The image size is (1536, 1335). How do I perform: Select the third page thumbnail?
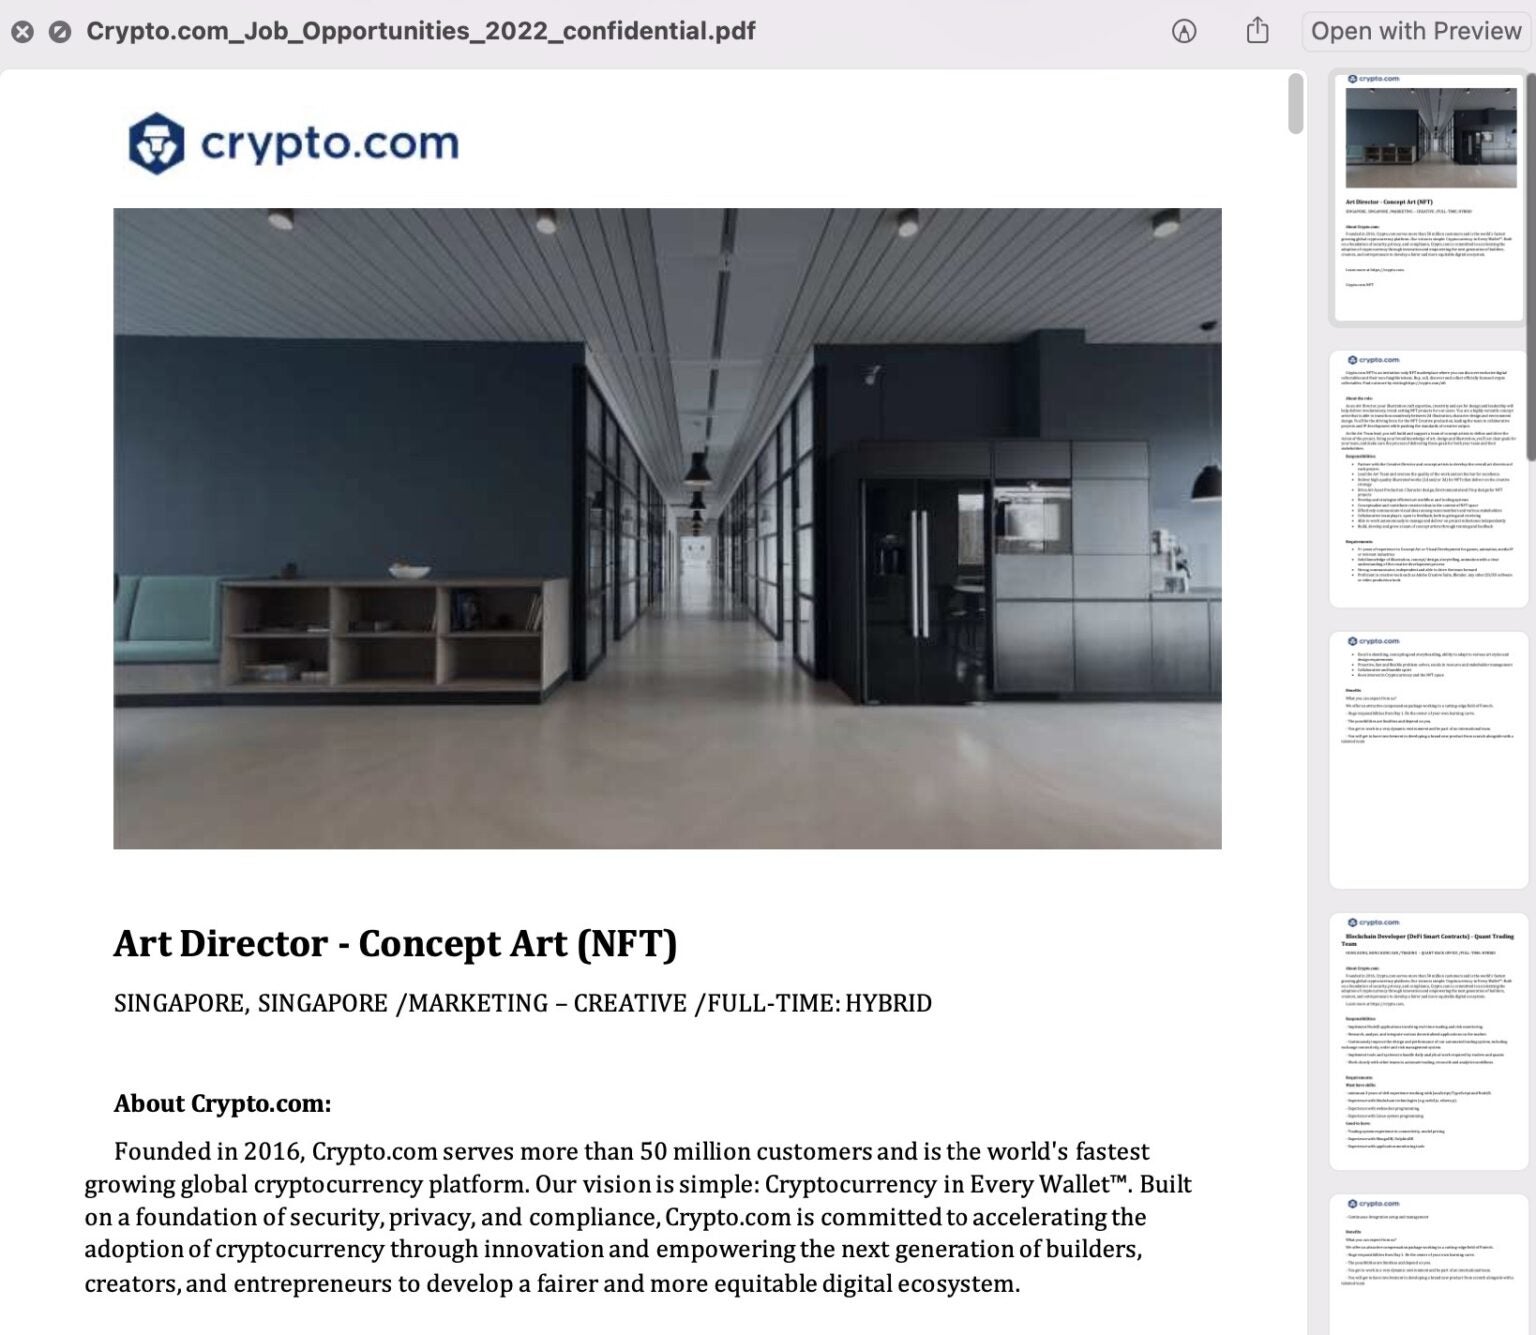pos(1429,759)
